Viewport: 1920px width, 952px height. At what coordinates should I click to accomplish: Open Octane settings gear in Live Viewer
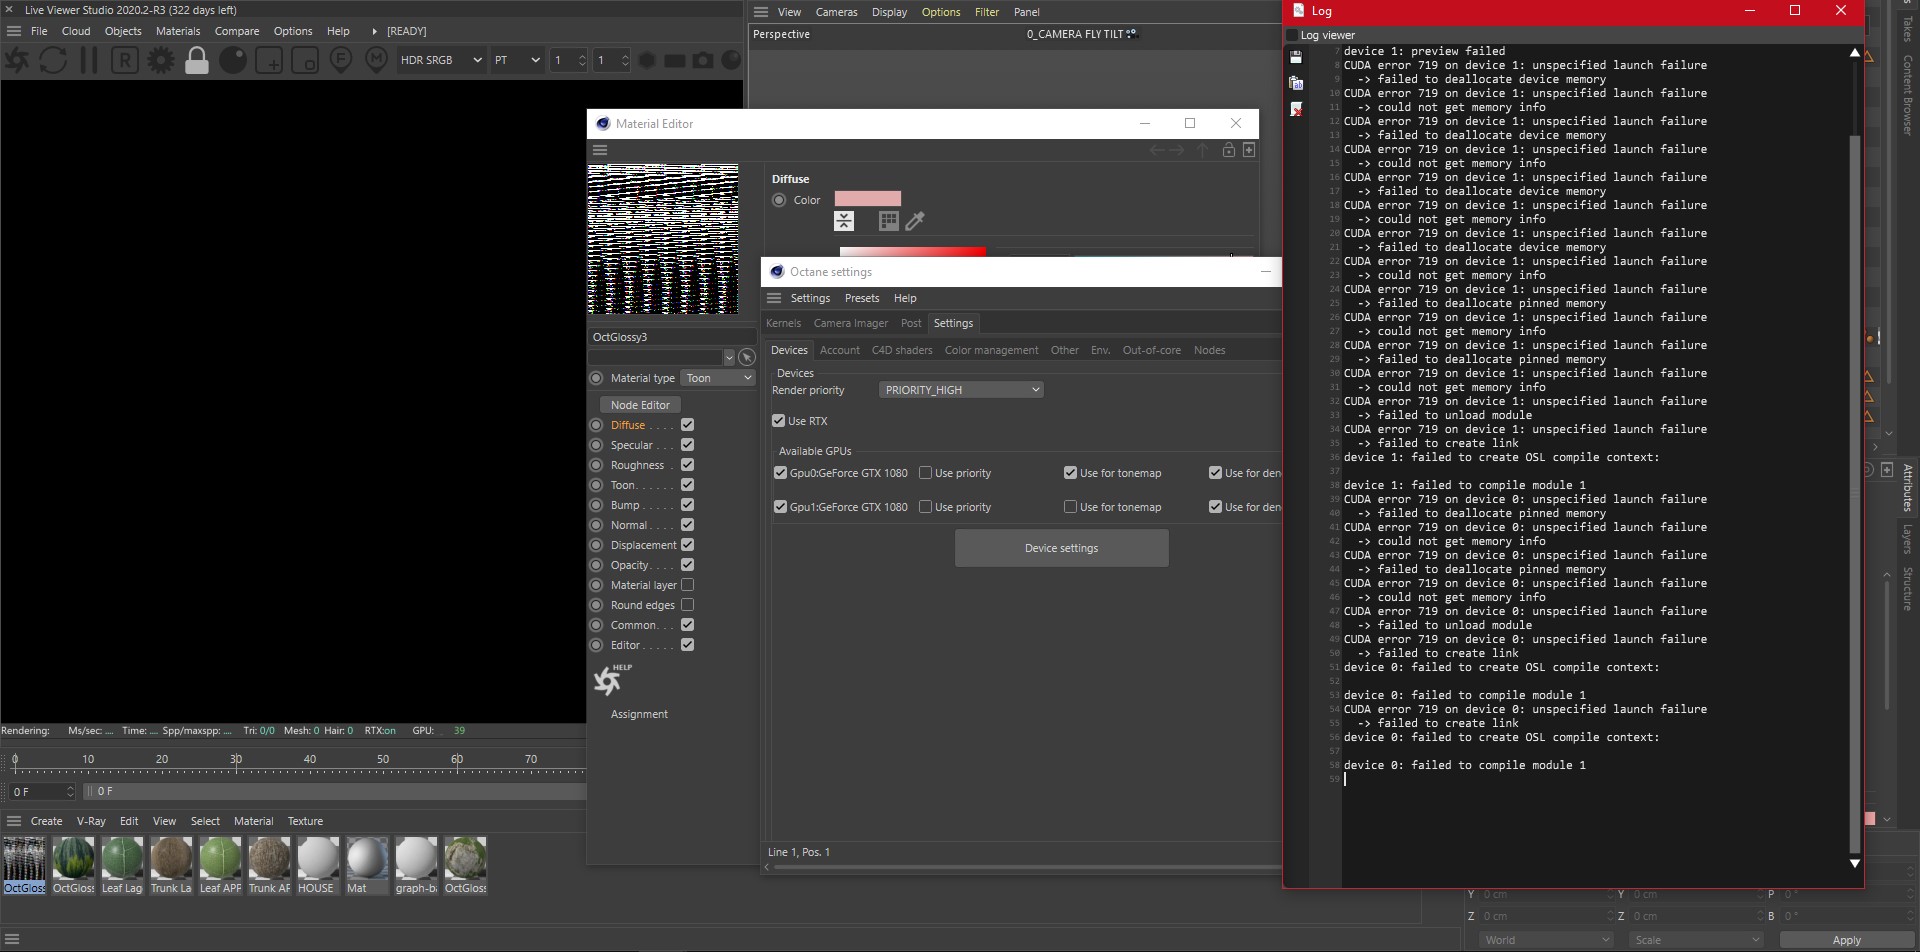[160, 60]
